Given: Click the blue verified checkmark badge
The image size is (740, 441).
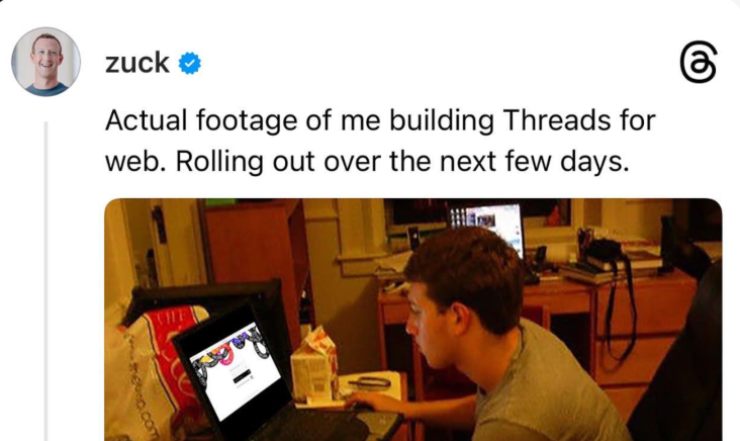Looking at the screenshot, I should (x=190, y=63).
